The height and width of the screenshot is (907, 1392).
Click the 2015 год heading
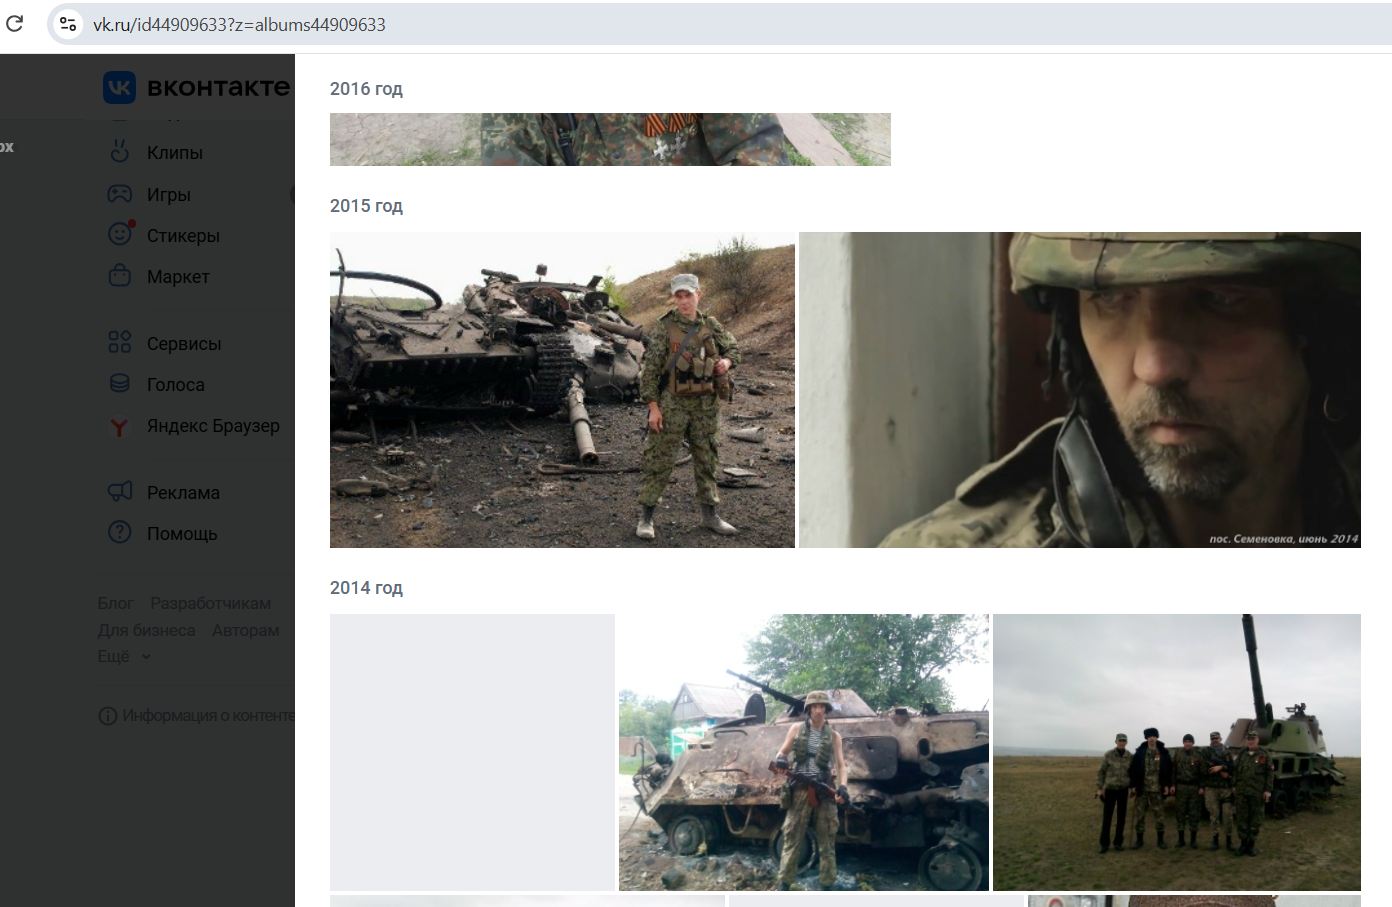tap(366, 206)
